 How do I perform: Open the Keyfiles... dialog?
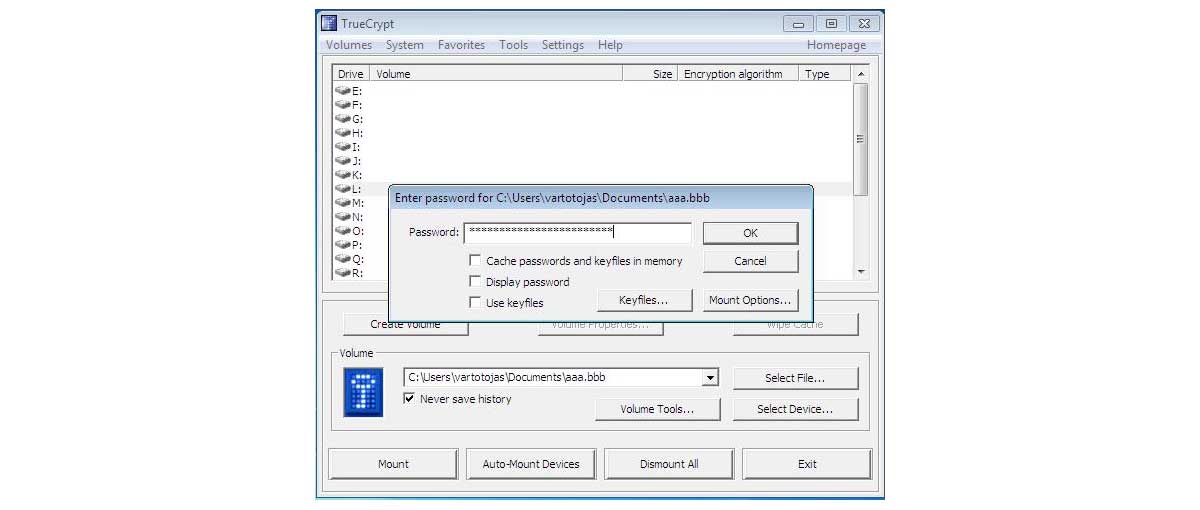point(643,300)
